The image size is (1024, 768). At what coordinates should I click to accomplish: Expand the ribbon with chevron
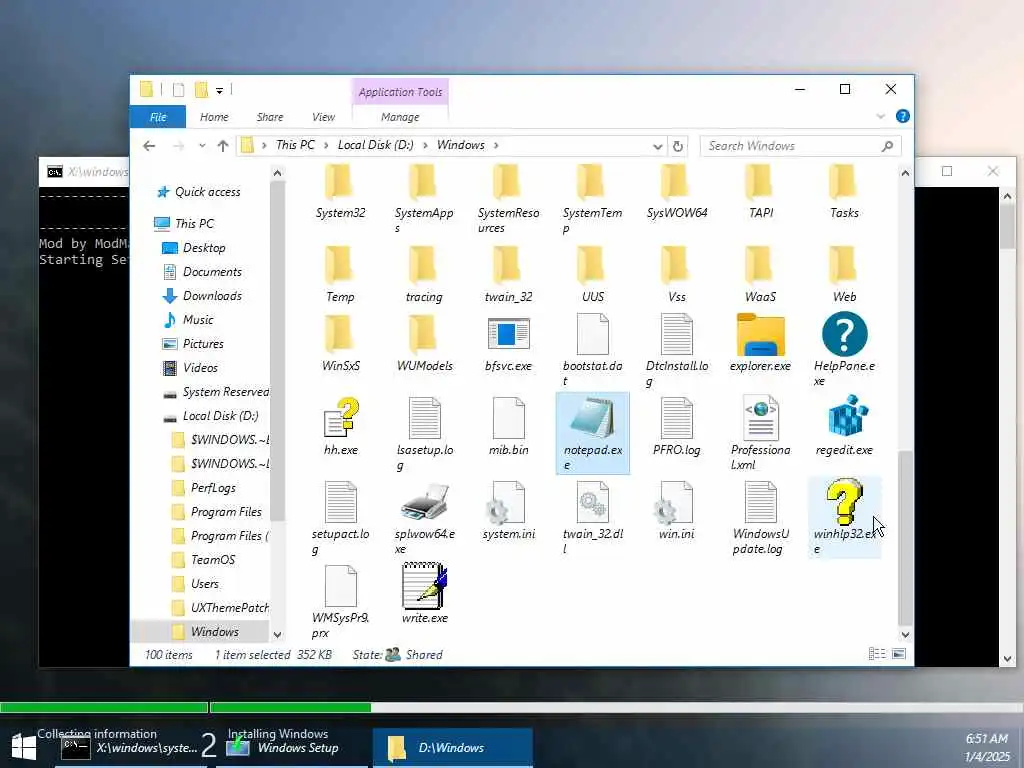(x=880, y=116)
